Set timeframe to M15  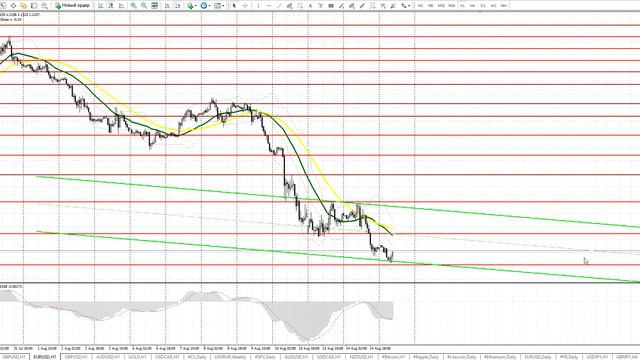click(441, 6)
